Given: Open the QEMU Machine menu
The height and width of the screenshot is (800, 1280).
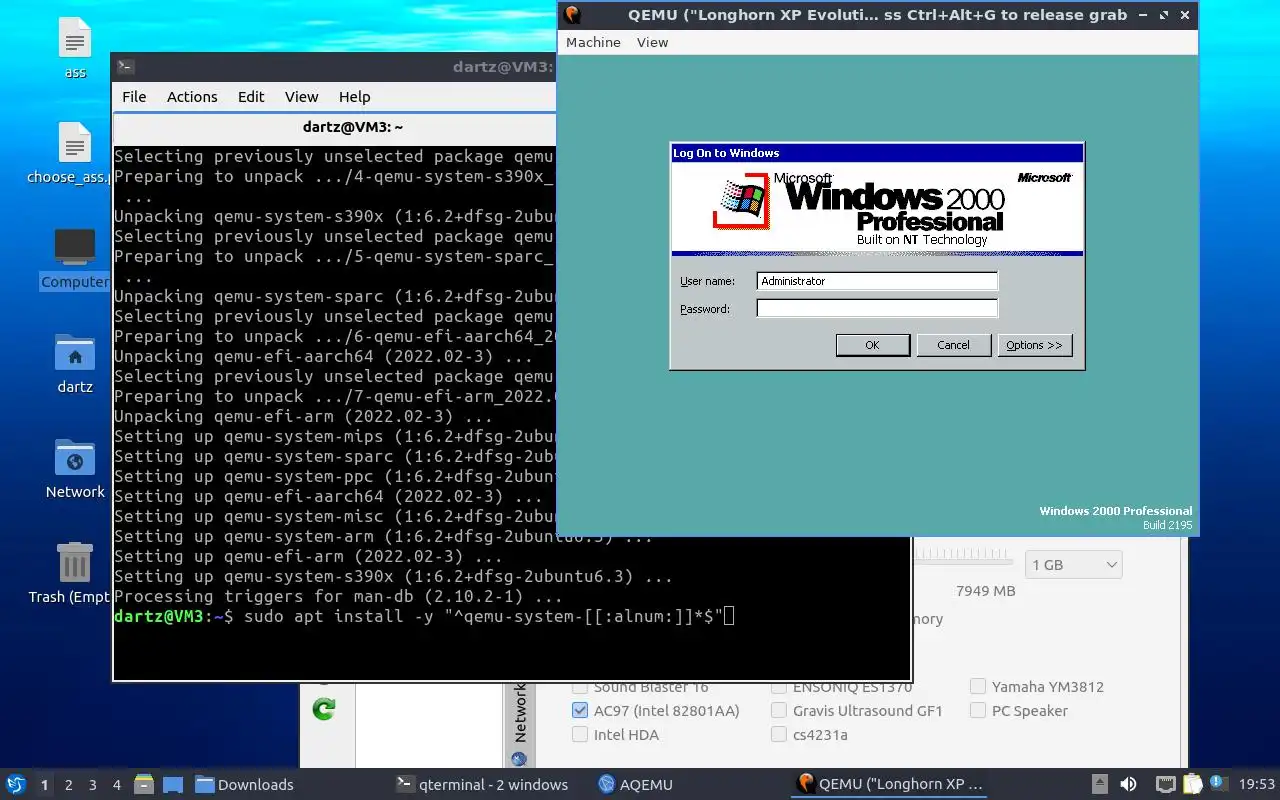Looking at the screenshot, I should 593,42.
